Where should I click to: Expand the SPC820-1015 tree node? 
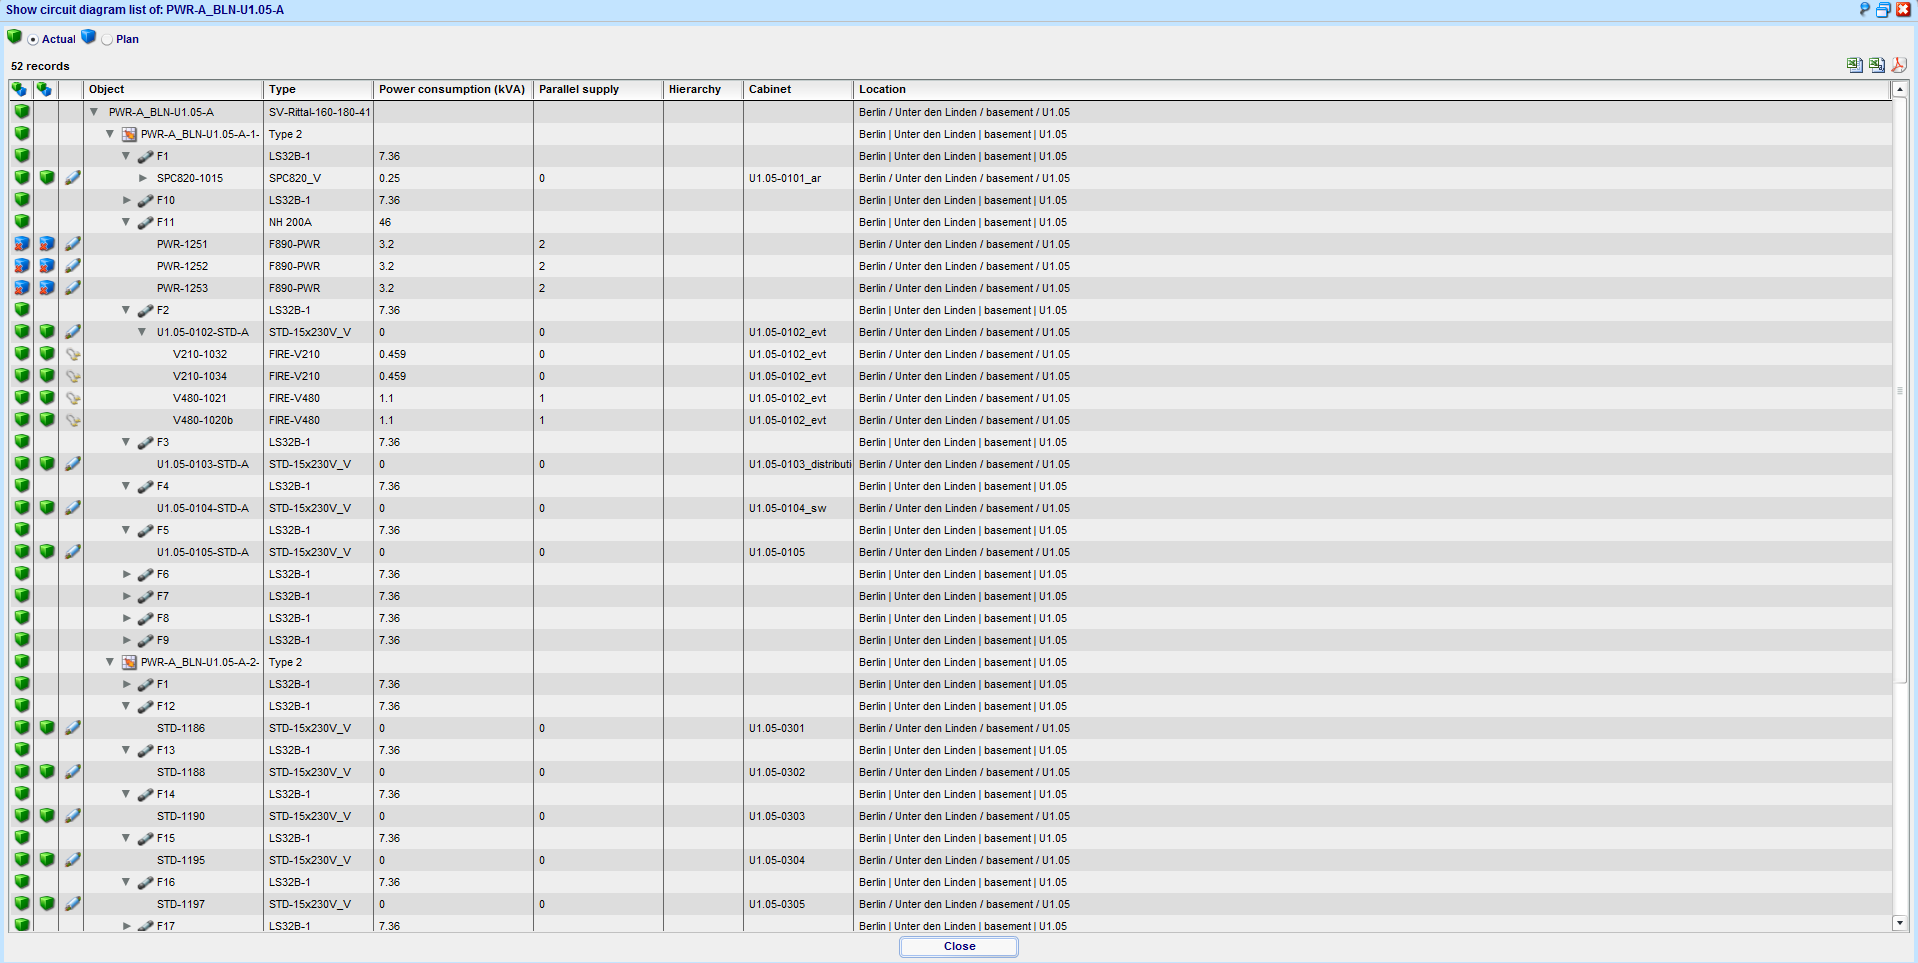click(142, 178)
